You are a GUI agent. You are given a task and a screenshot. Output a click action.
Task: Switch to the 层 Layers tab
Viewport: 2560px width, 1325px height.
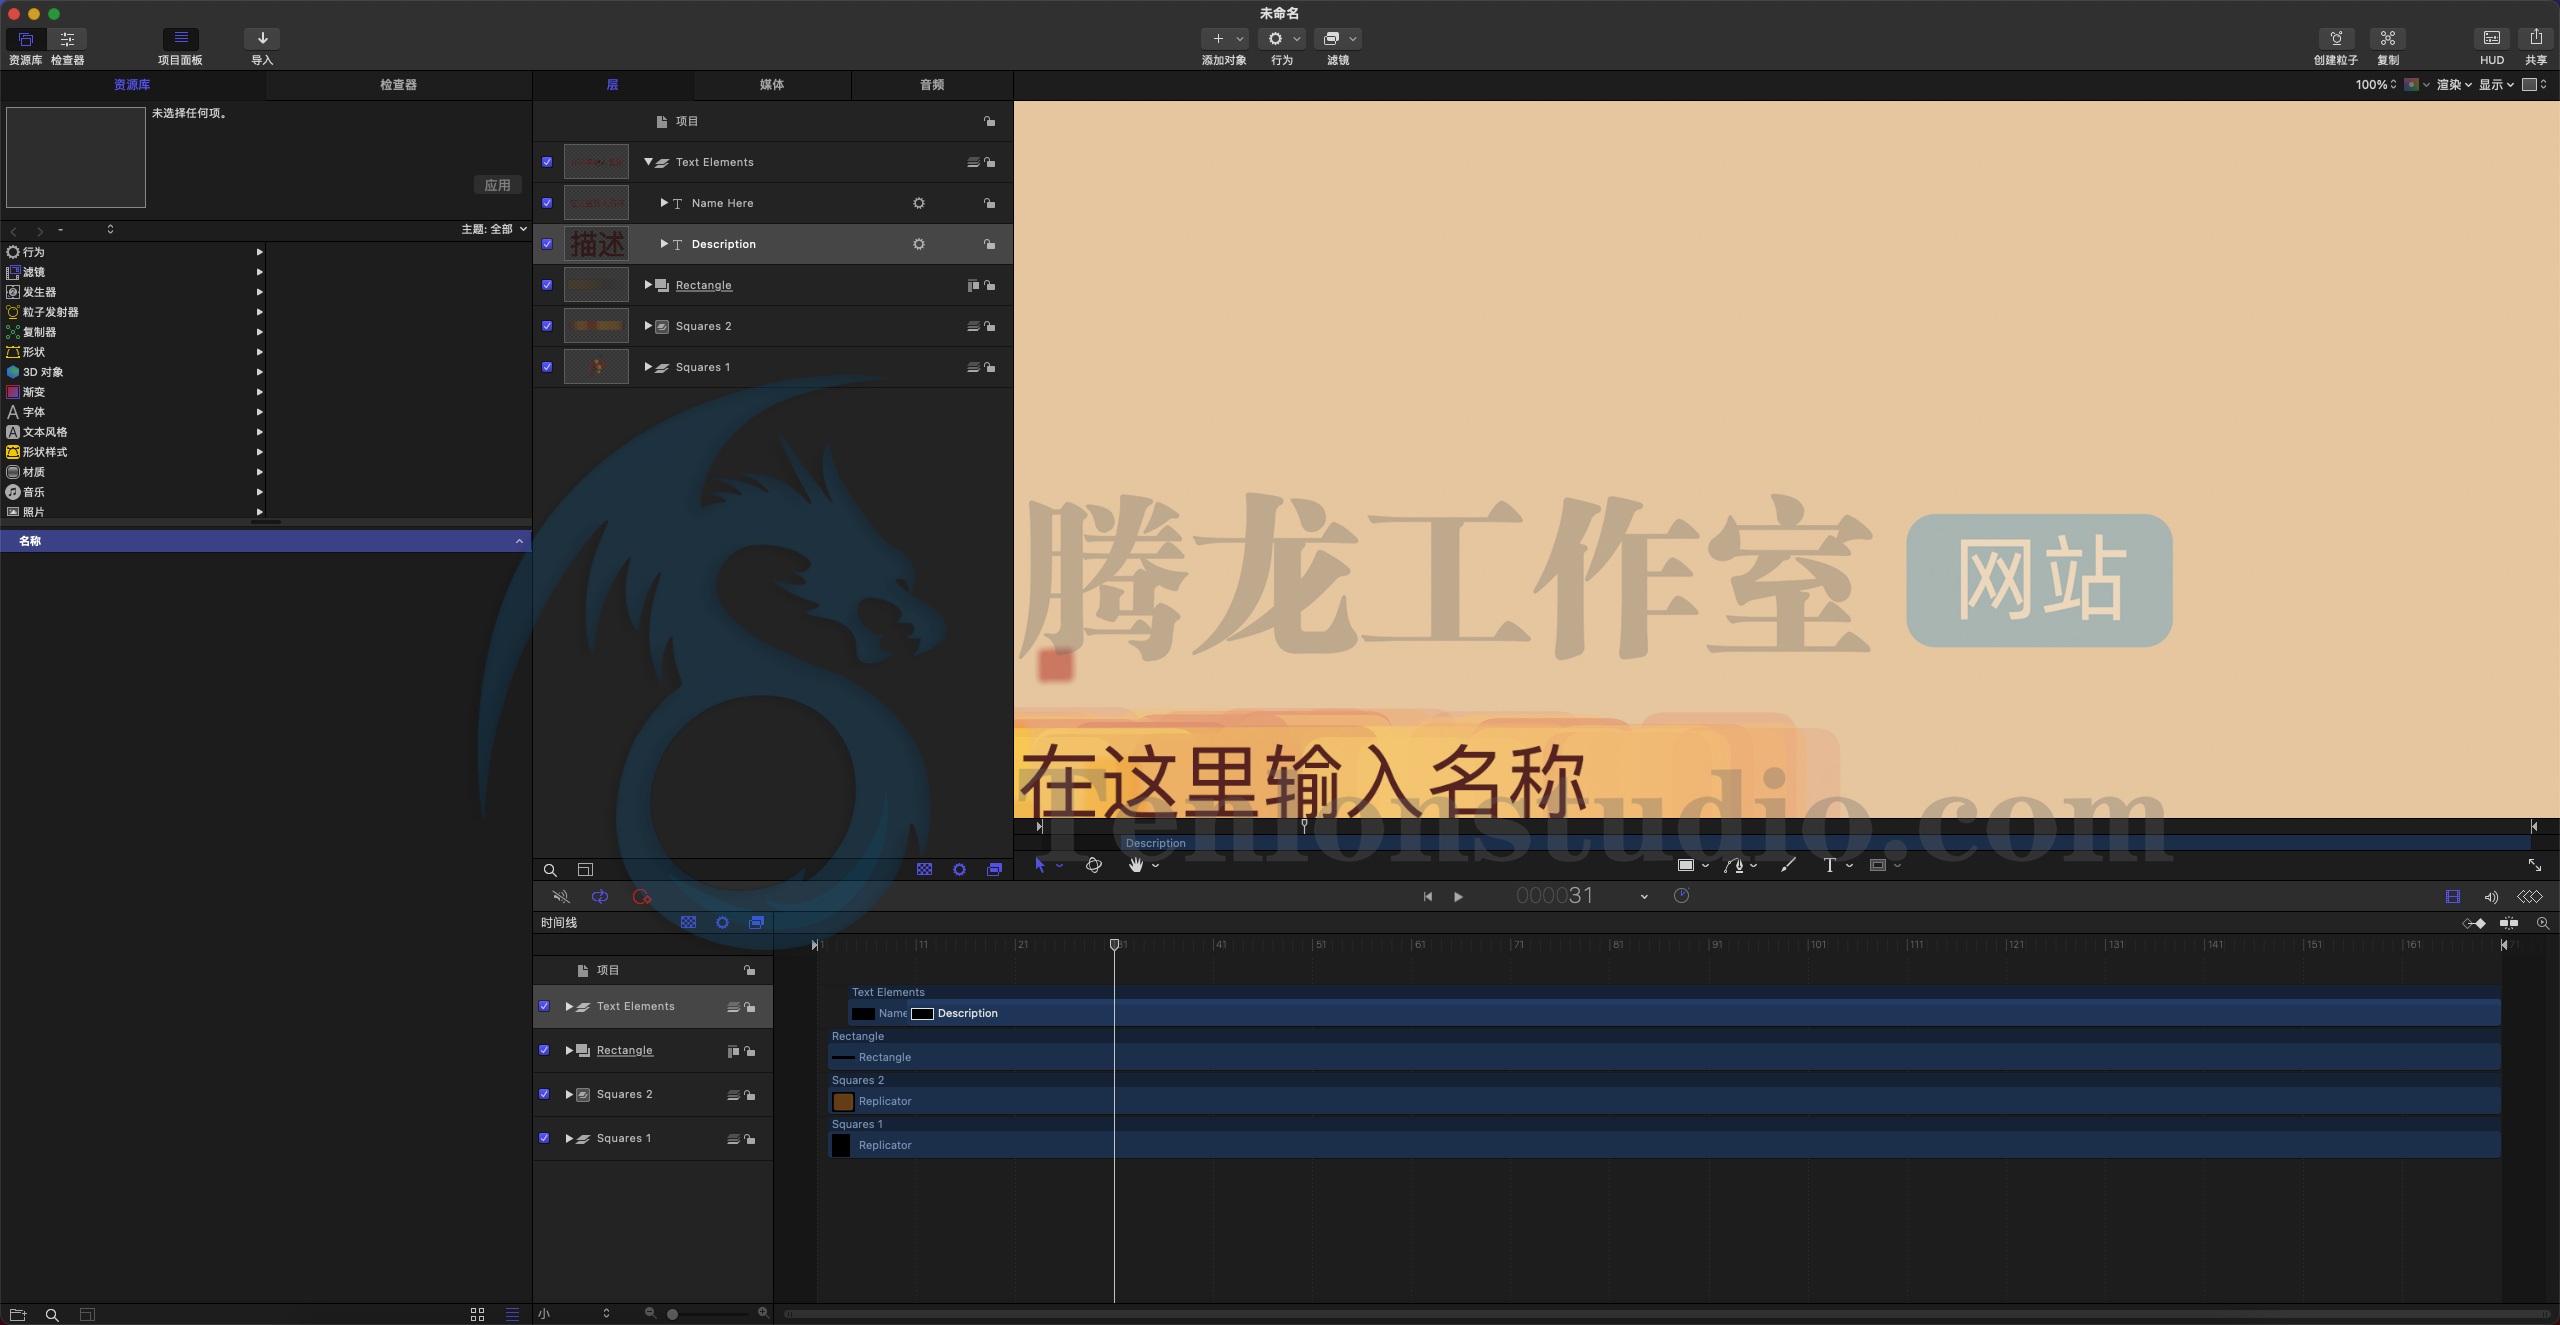[612, 85]
